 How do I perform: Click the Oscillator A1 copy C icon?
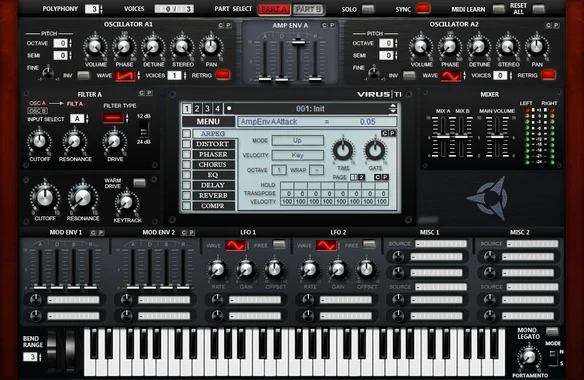click(x=220, y=25)
